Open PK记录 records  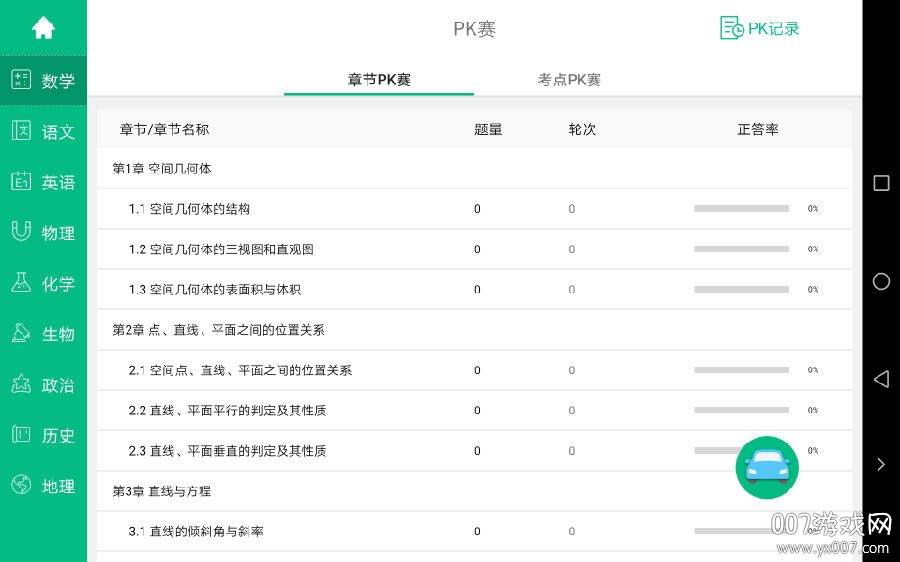pos(760,28)
